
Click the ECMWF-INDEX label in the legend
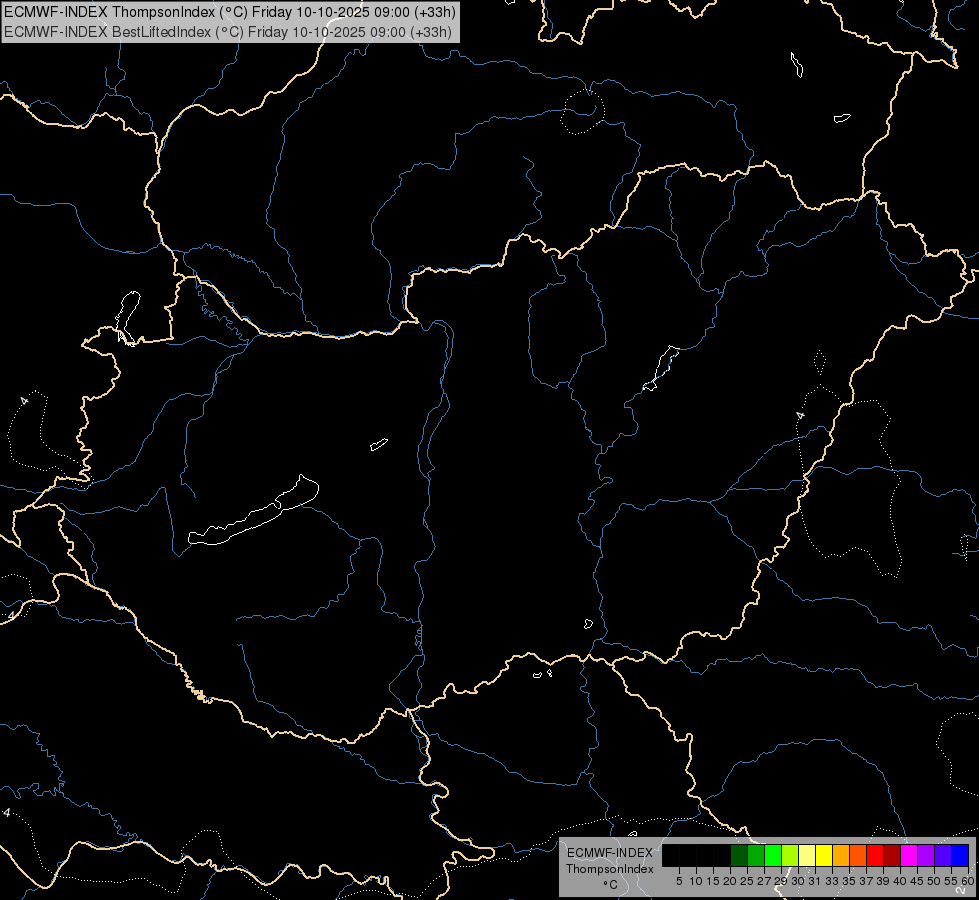click(610, 853)
